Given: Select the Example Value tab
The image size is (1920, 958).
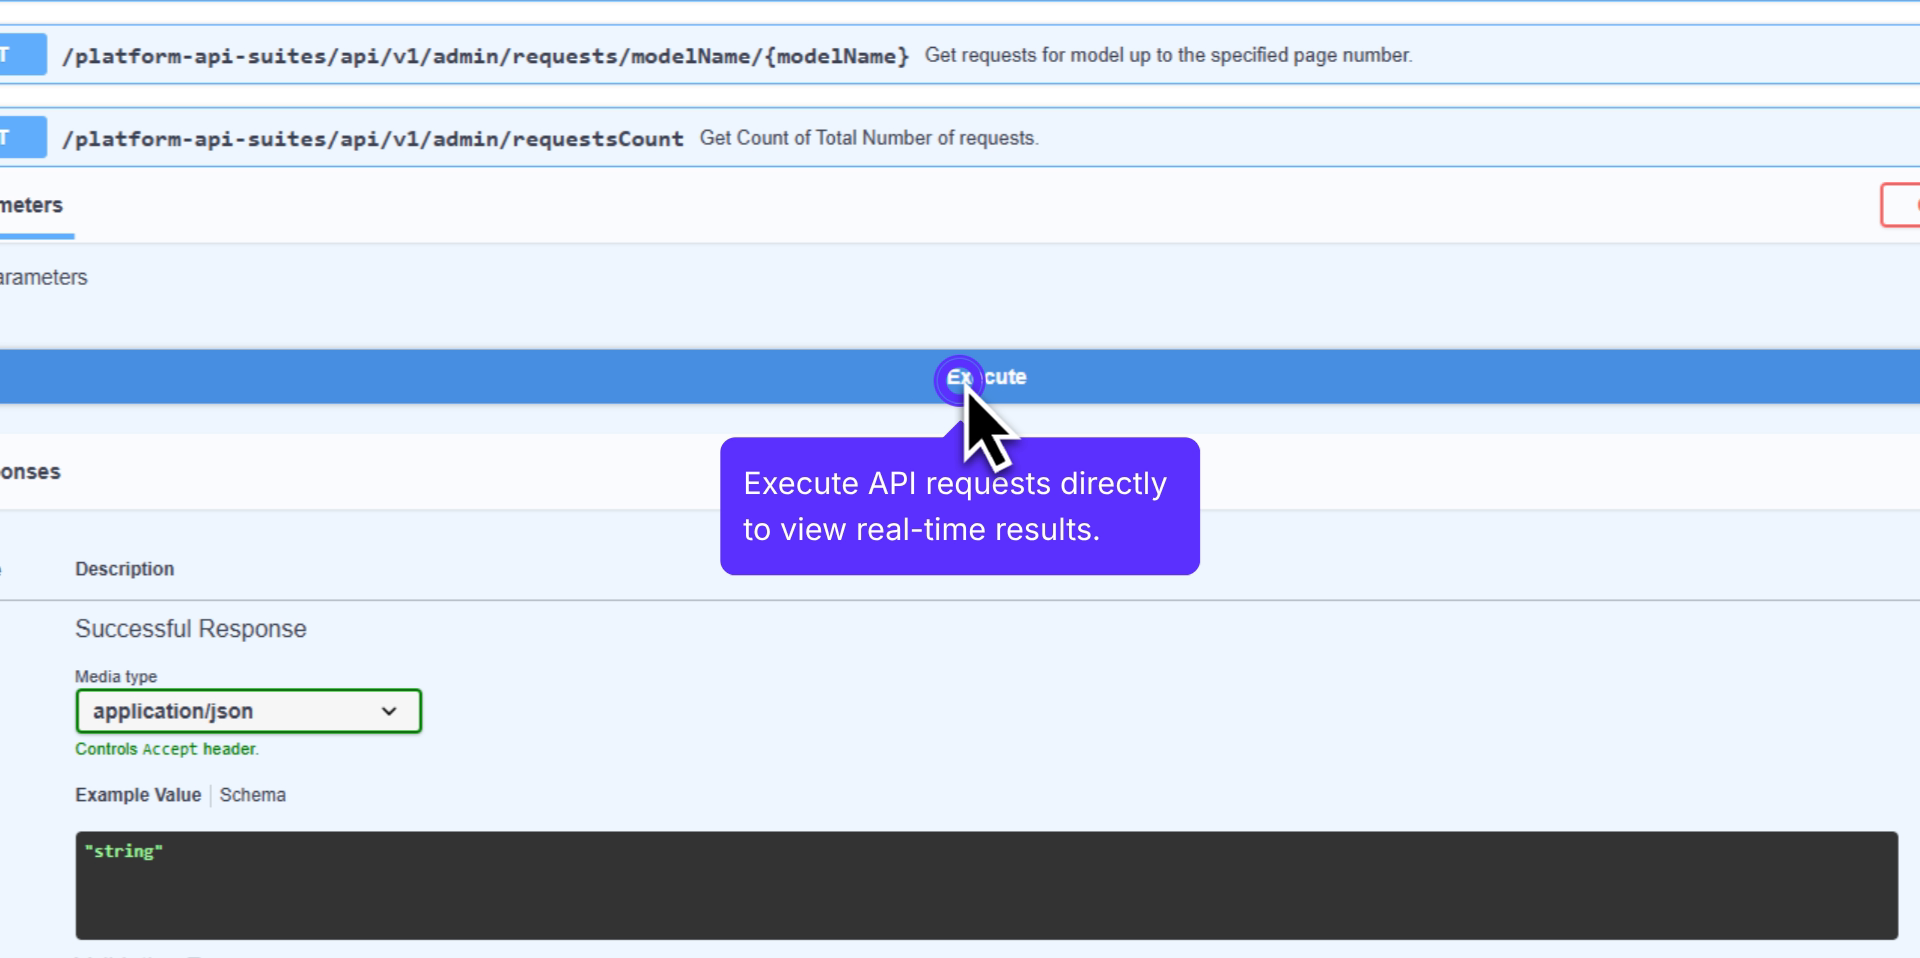Looking at the screenshot, I should pos(138,795).
